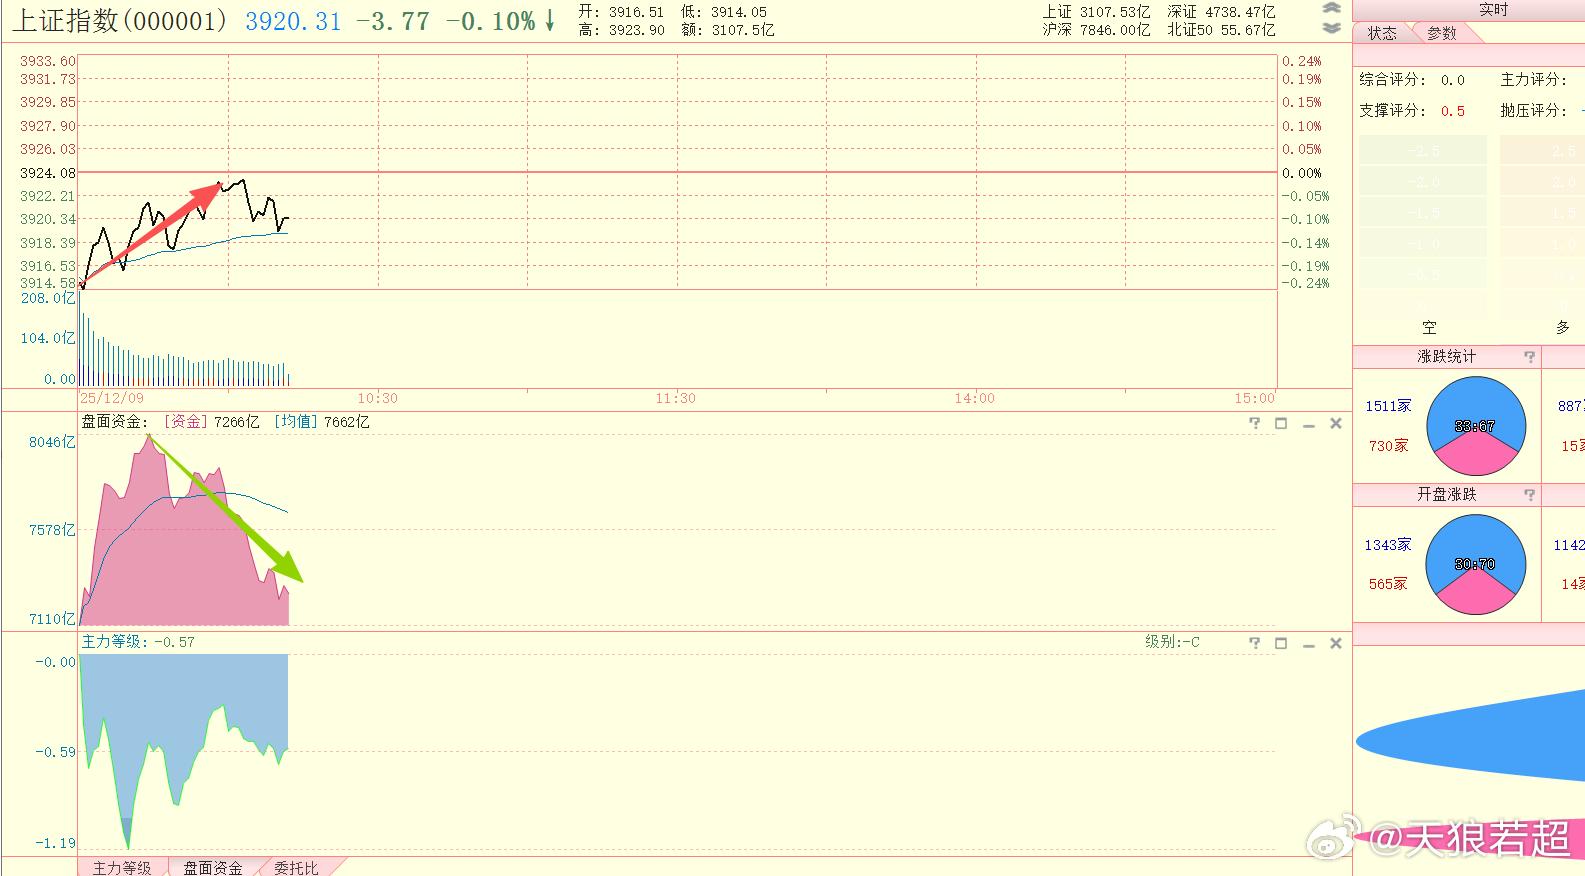Click the low price 3914.05
The width and height of the screenshot is (1585, 876).
pos(739,12)
